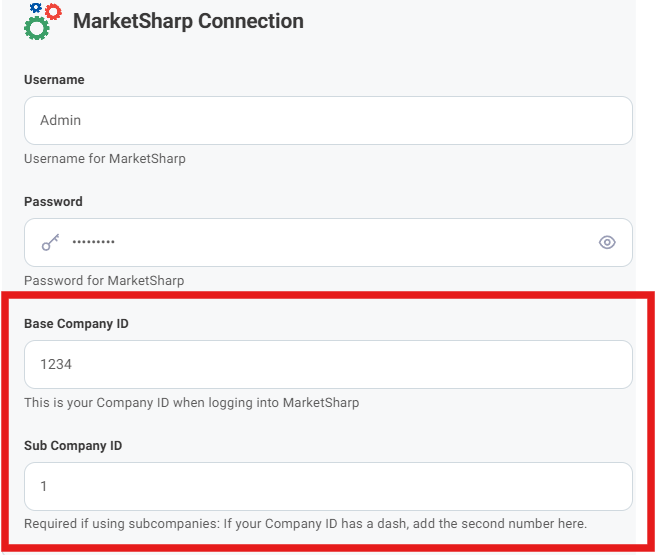Click the Company ID login hint text
The width and height of the screenshot is (655, 555).
pyautogui.click(x=191, y=403)
